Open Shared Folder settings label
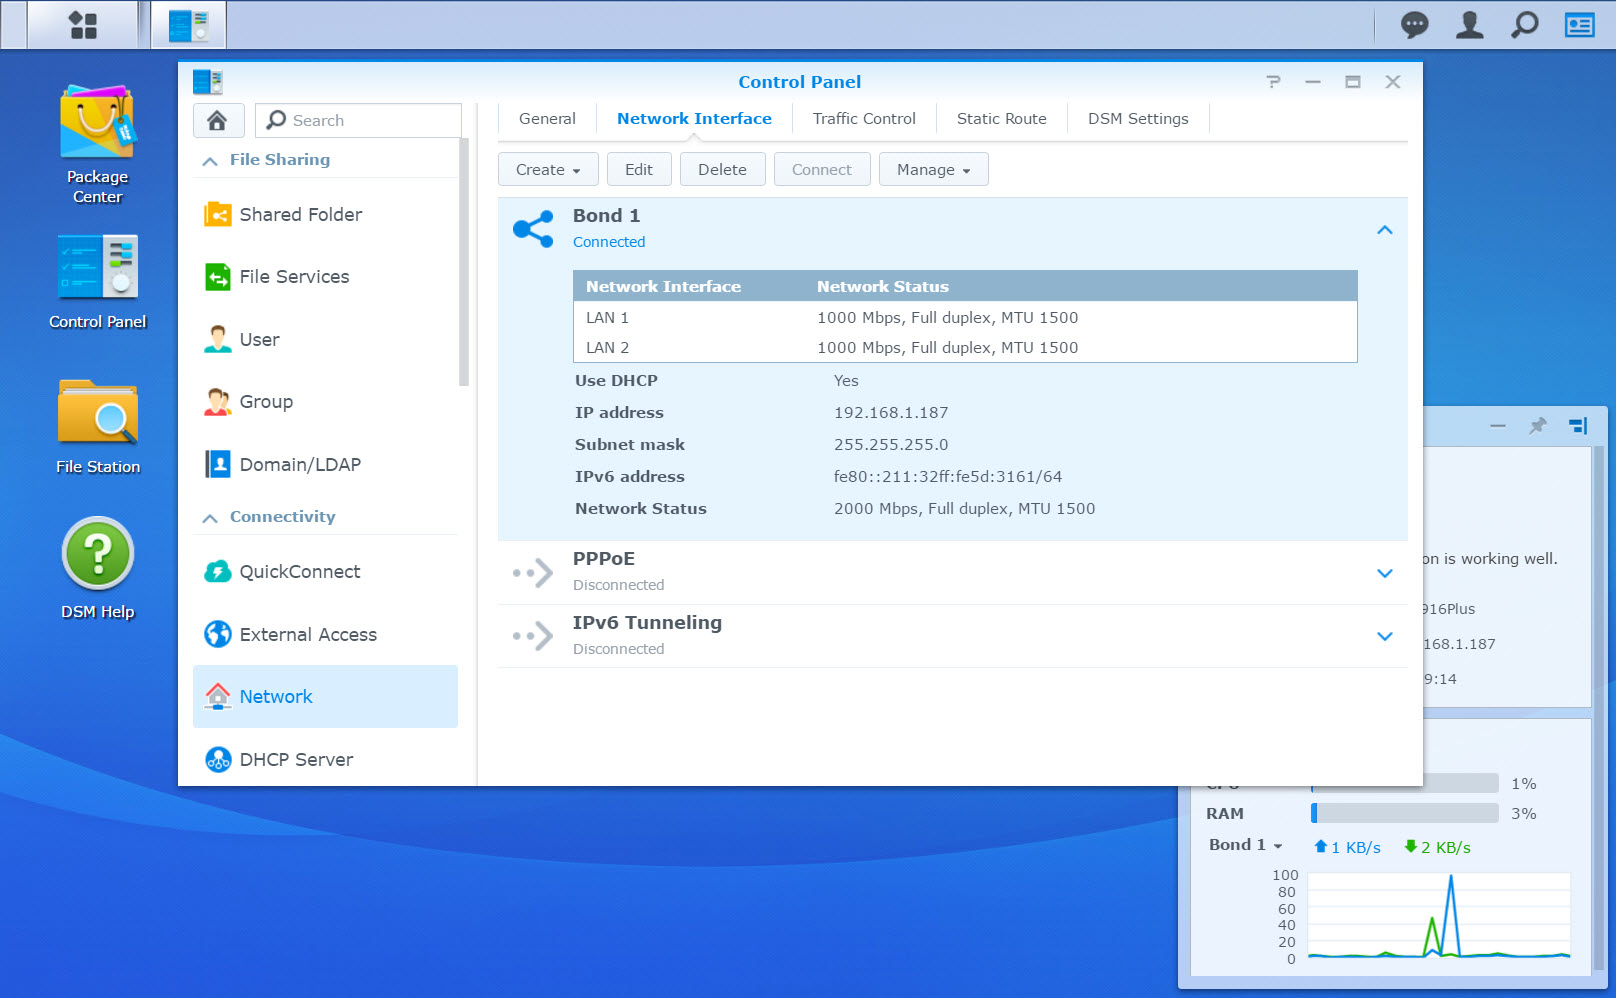The width and height of the screenshot is (1616, 998). tap(301, 214)
